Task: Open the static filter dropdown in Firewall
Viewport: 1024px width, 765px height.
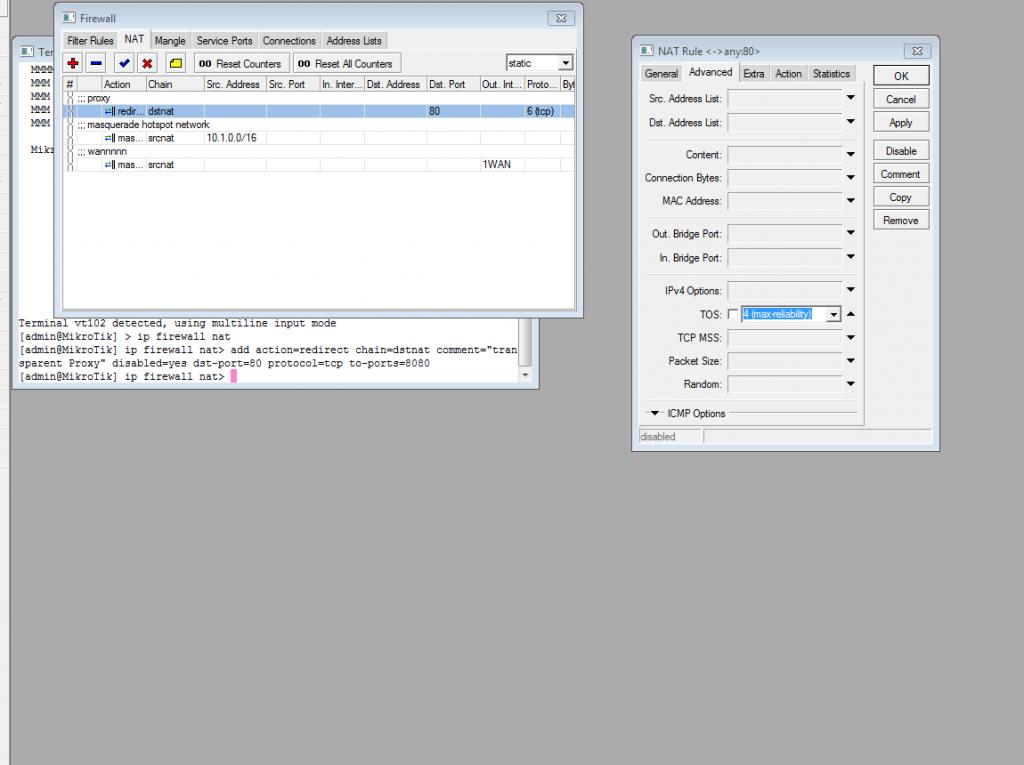Action: (x=565, y=63)
